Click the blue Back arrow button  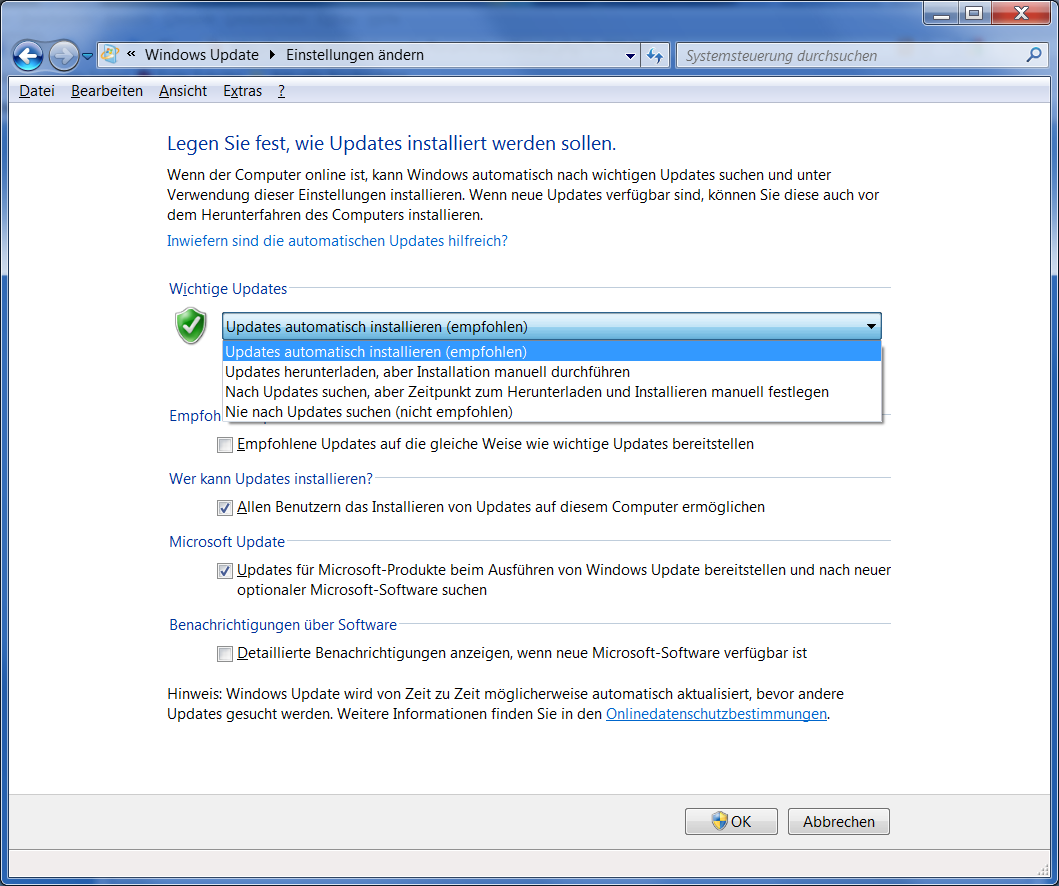coord(28,56)
